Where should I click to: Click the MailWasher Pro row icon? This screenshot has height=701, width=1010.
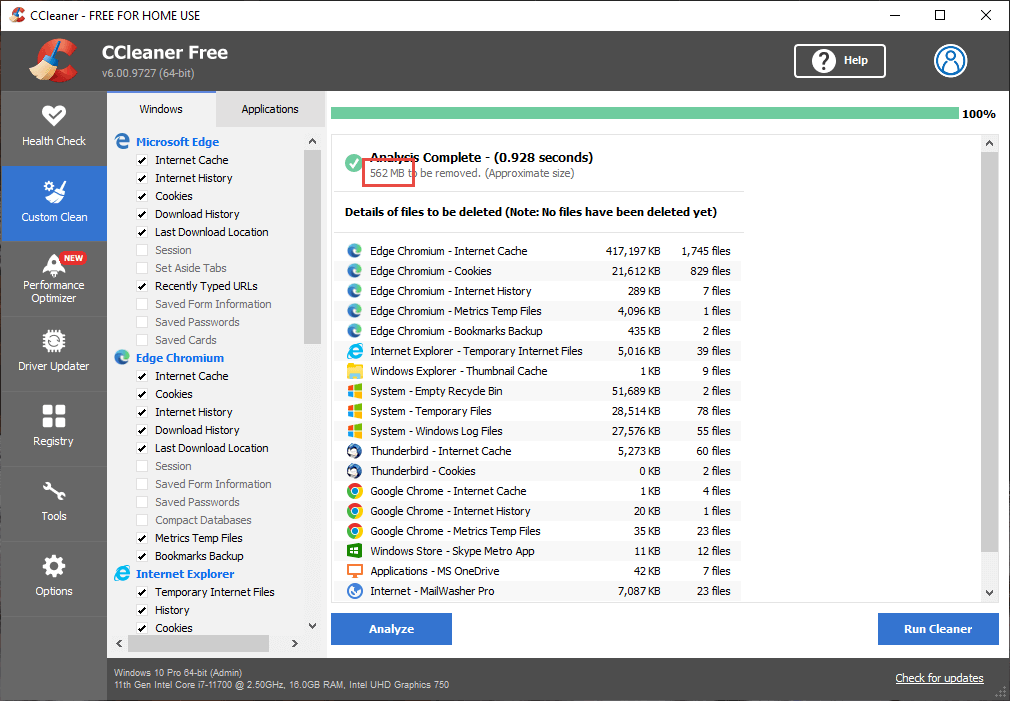[x=354, y=591]
